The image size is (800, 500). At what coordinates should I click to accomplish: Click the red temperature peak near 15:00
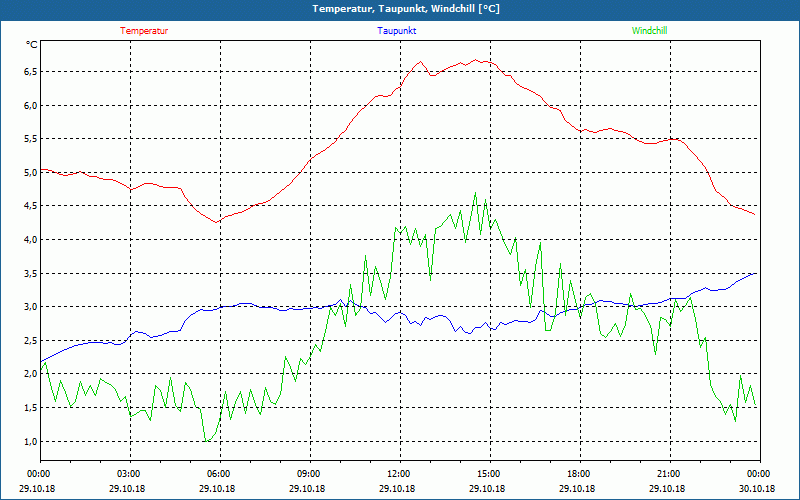[x=476, y=60]
